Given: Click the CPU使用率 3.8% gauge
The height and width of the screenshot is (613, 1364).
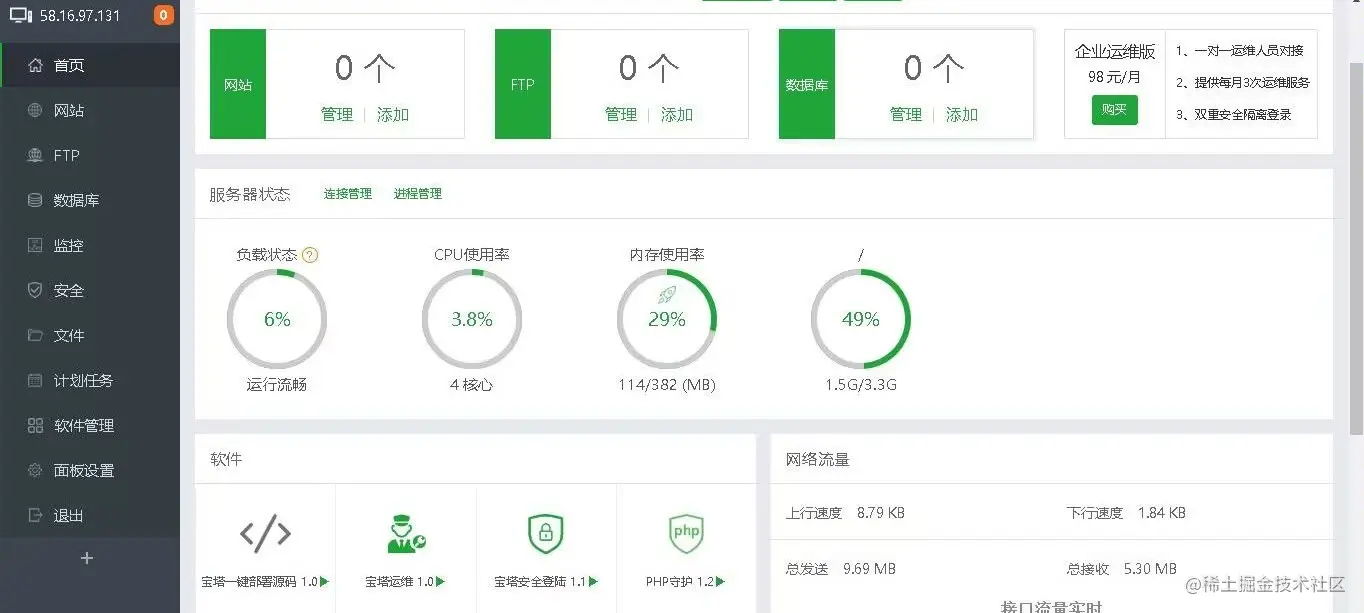Looking at the screenshot, I should [472, 319].
